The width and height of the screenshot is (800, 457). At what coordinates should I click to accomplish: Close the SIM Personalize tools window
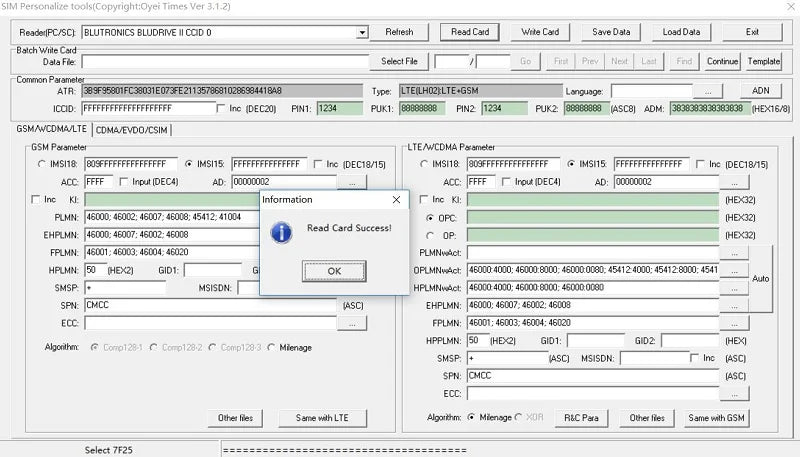click(x=790, y=6)
